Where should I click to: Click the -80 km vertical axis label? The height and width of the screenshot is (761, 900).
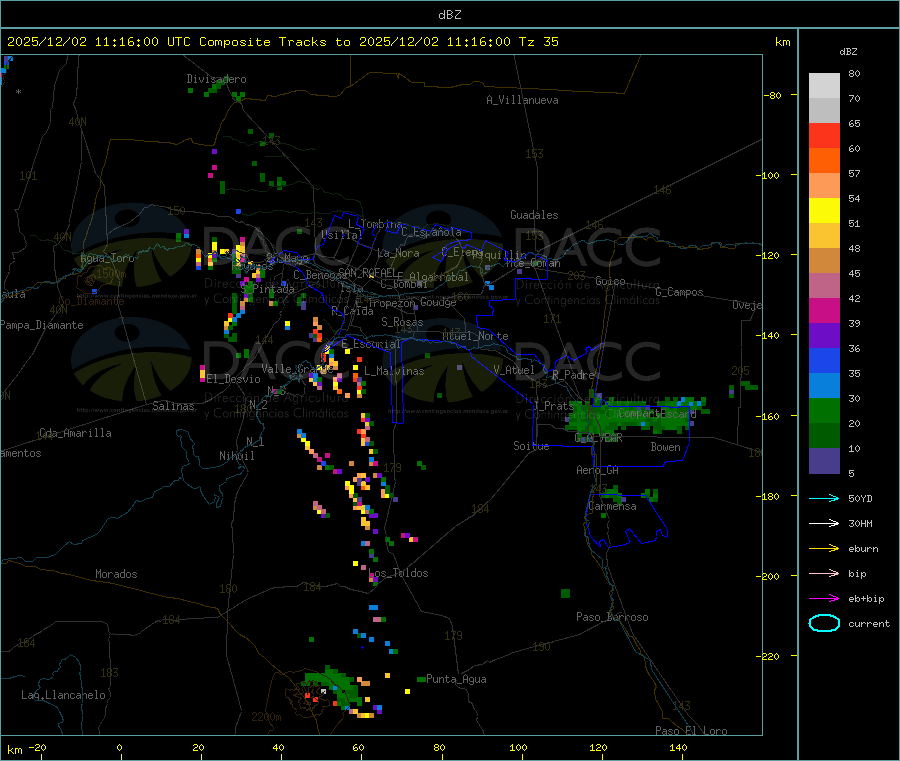click(x=772, y=95)
